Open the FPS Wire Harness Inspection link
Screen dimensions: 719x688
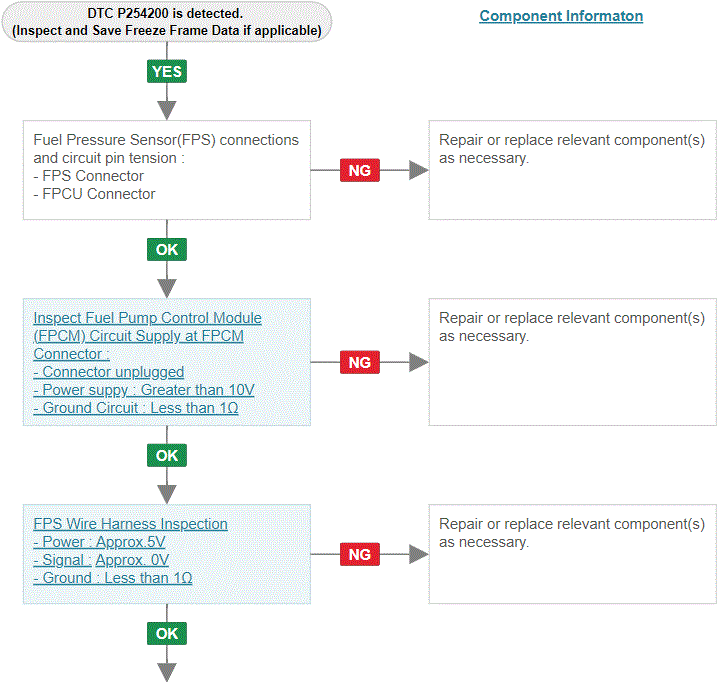130,524
